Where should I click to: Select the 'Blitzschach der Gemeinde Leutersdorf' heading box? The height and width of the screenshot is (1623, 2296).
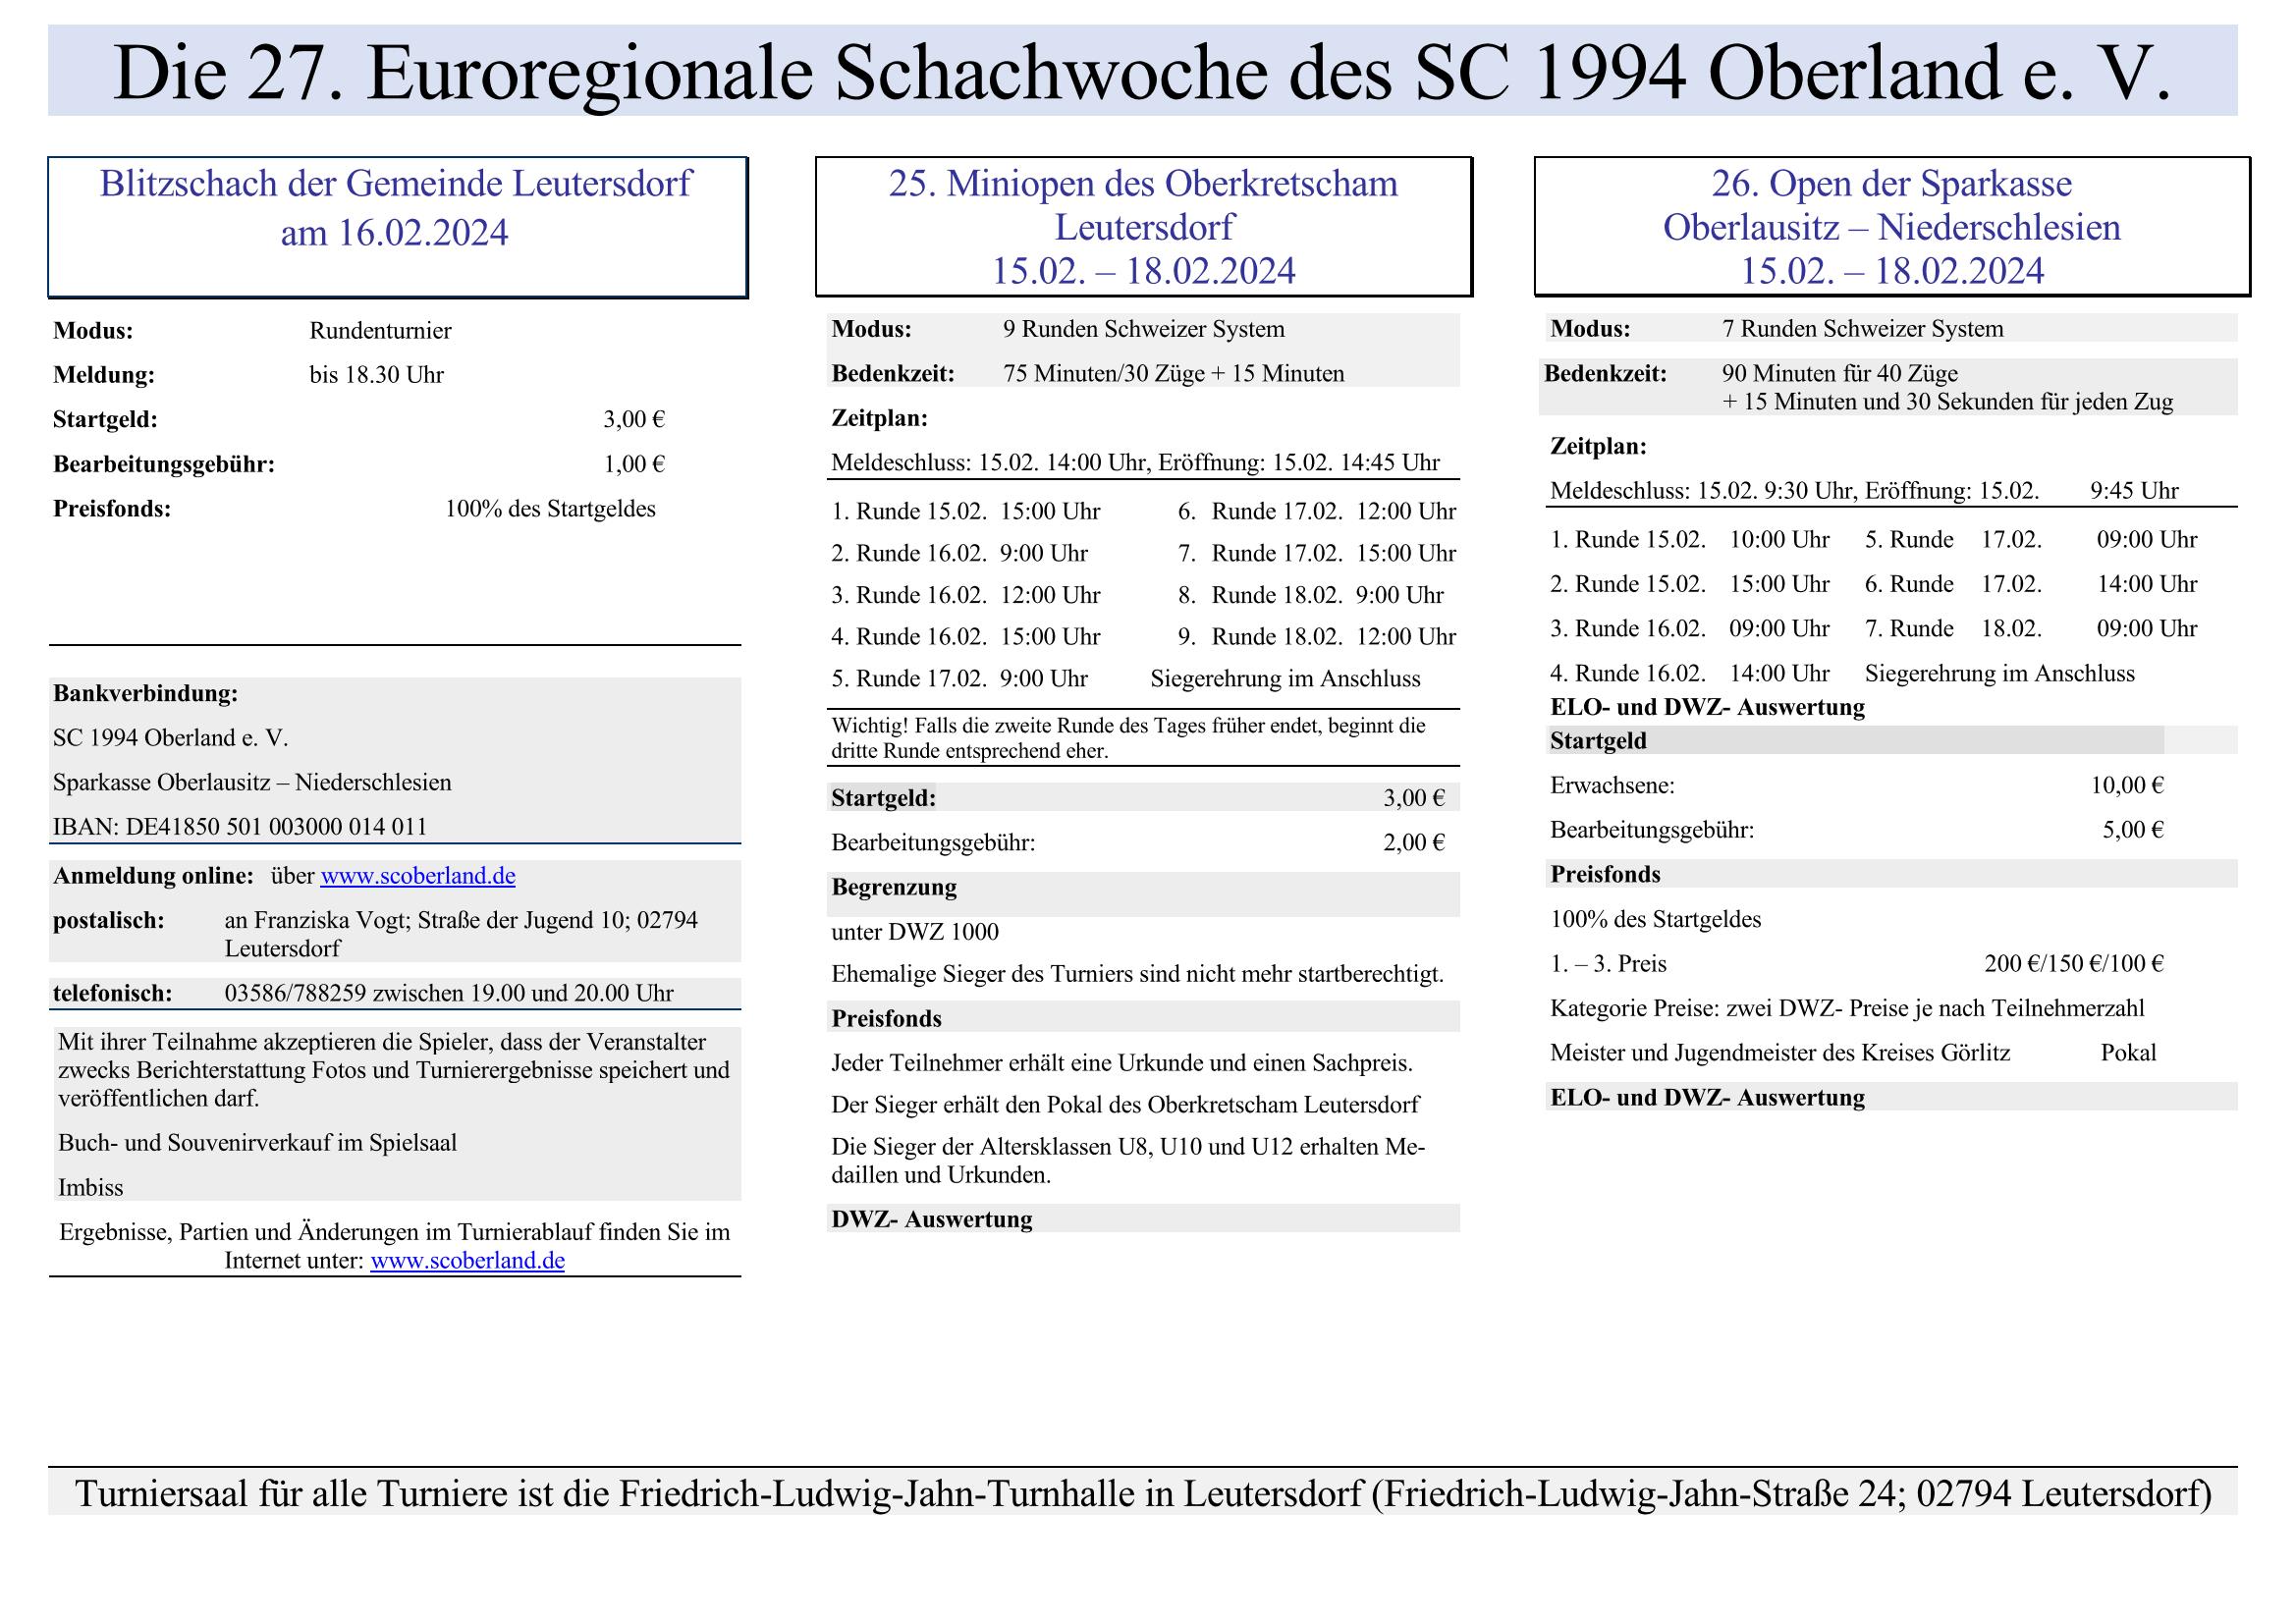coord(397,227)
